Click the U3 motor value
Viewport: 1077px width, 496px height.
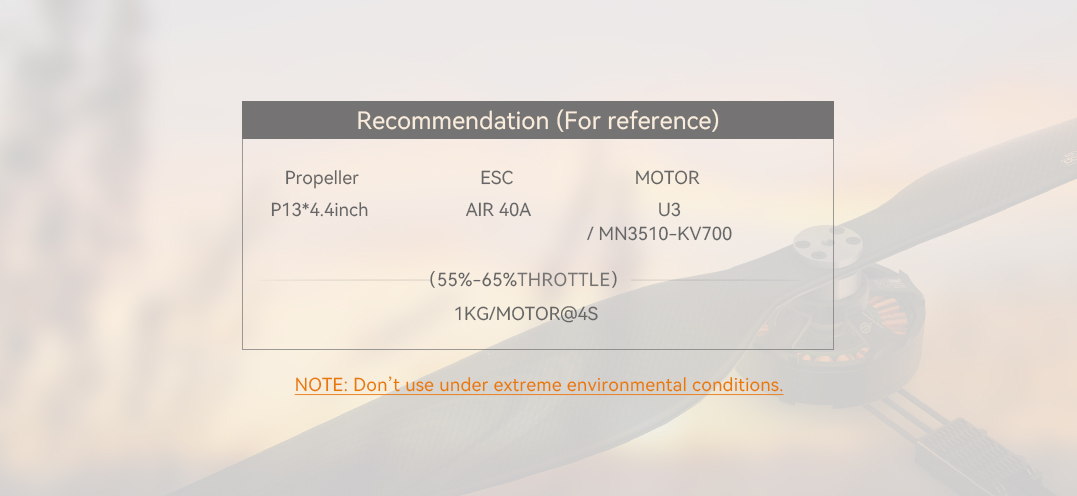(x=669, y=210)
